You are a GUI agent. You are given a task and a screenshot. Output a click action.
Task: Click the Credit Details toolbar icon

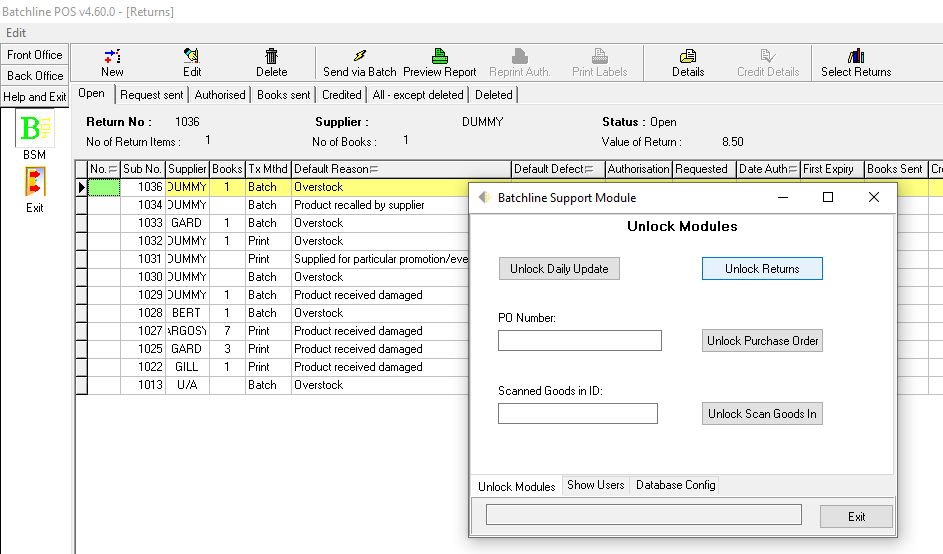click(x=768, y=56)
